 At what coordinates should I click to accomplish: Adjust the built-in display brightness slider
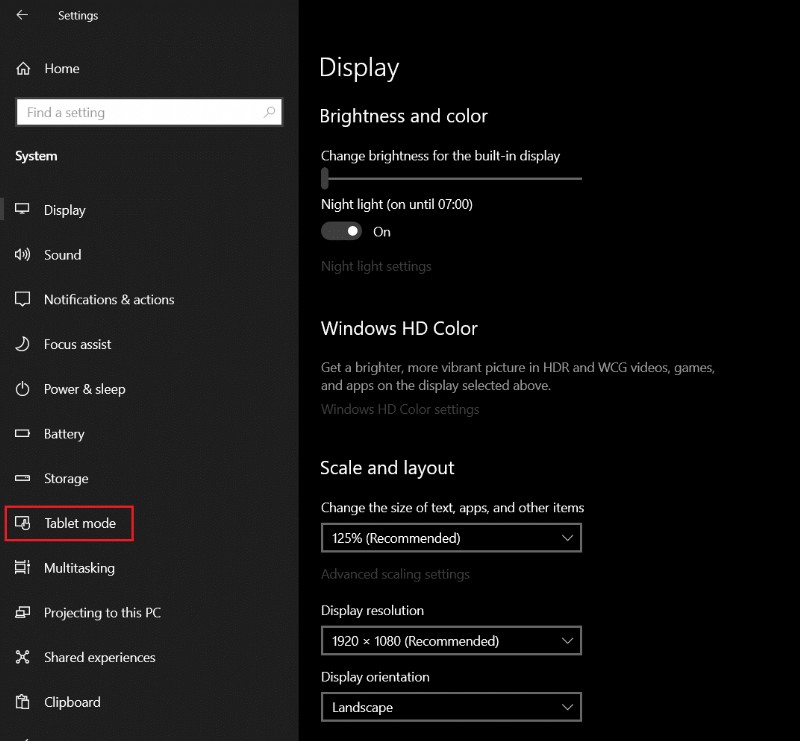324,178
